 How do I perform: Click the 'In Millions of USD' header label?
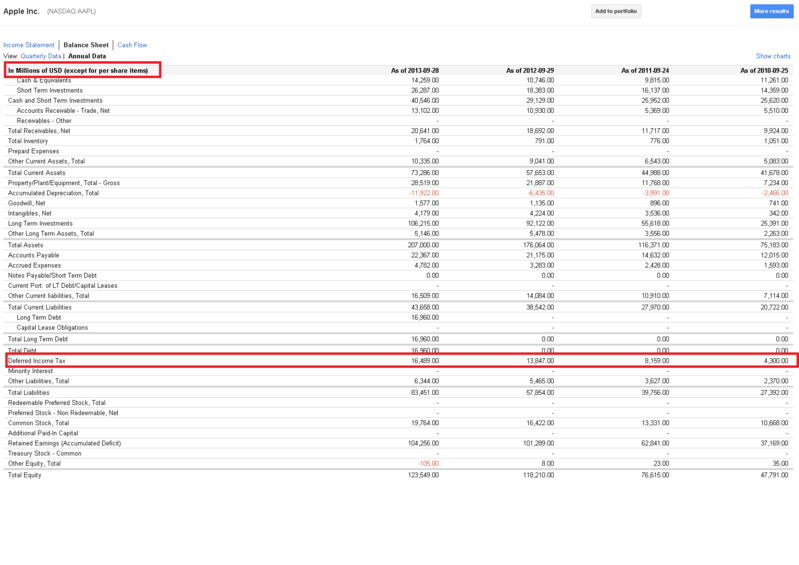tap(78, 70)
